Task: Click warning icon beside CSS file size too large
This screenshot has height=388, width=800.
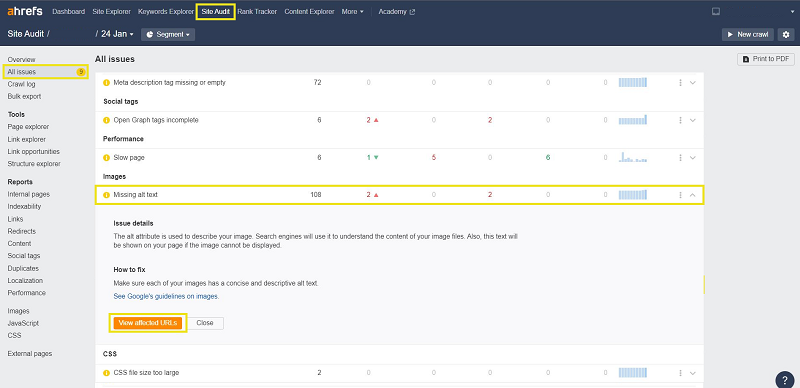Action: point(107,373)
